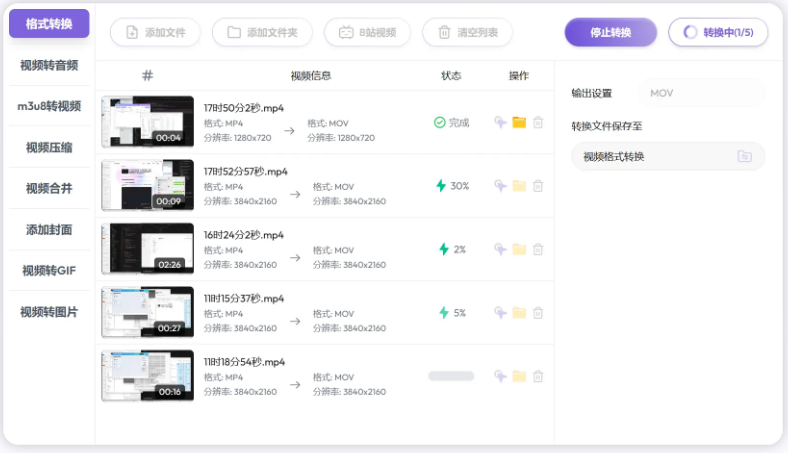Delete 17时52分57秒.mp4 with trash icon

click(538, 186)
